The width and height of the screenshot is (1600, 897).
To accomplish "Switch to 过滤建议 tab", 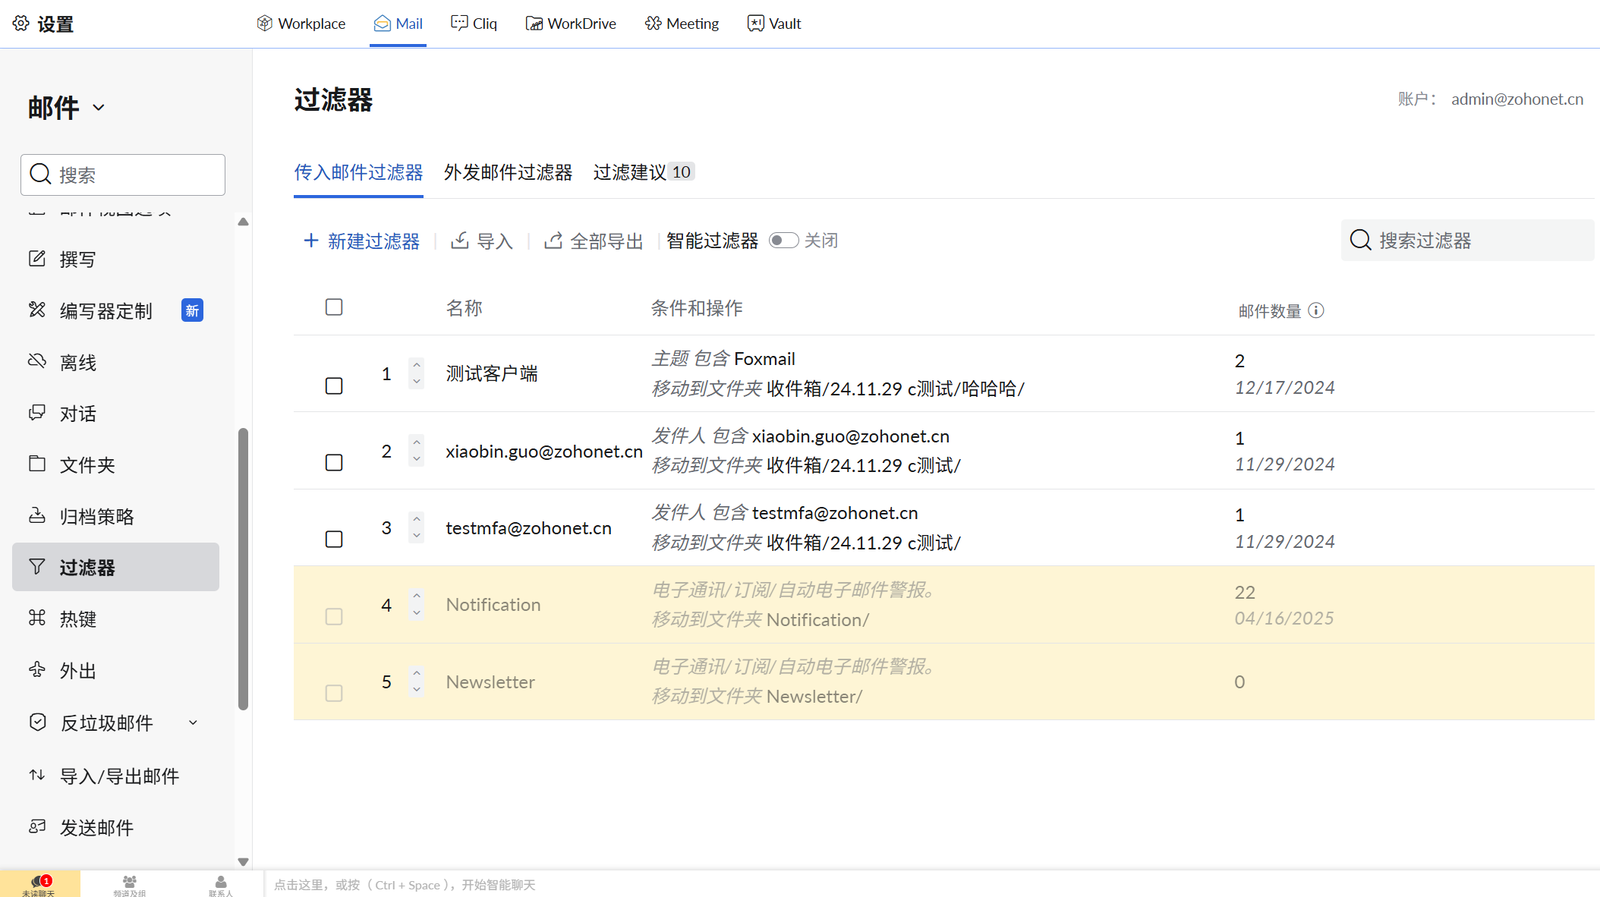I will point(643,172).
